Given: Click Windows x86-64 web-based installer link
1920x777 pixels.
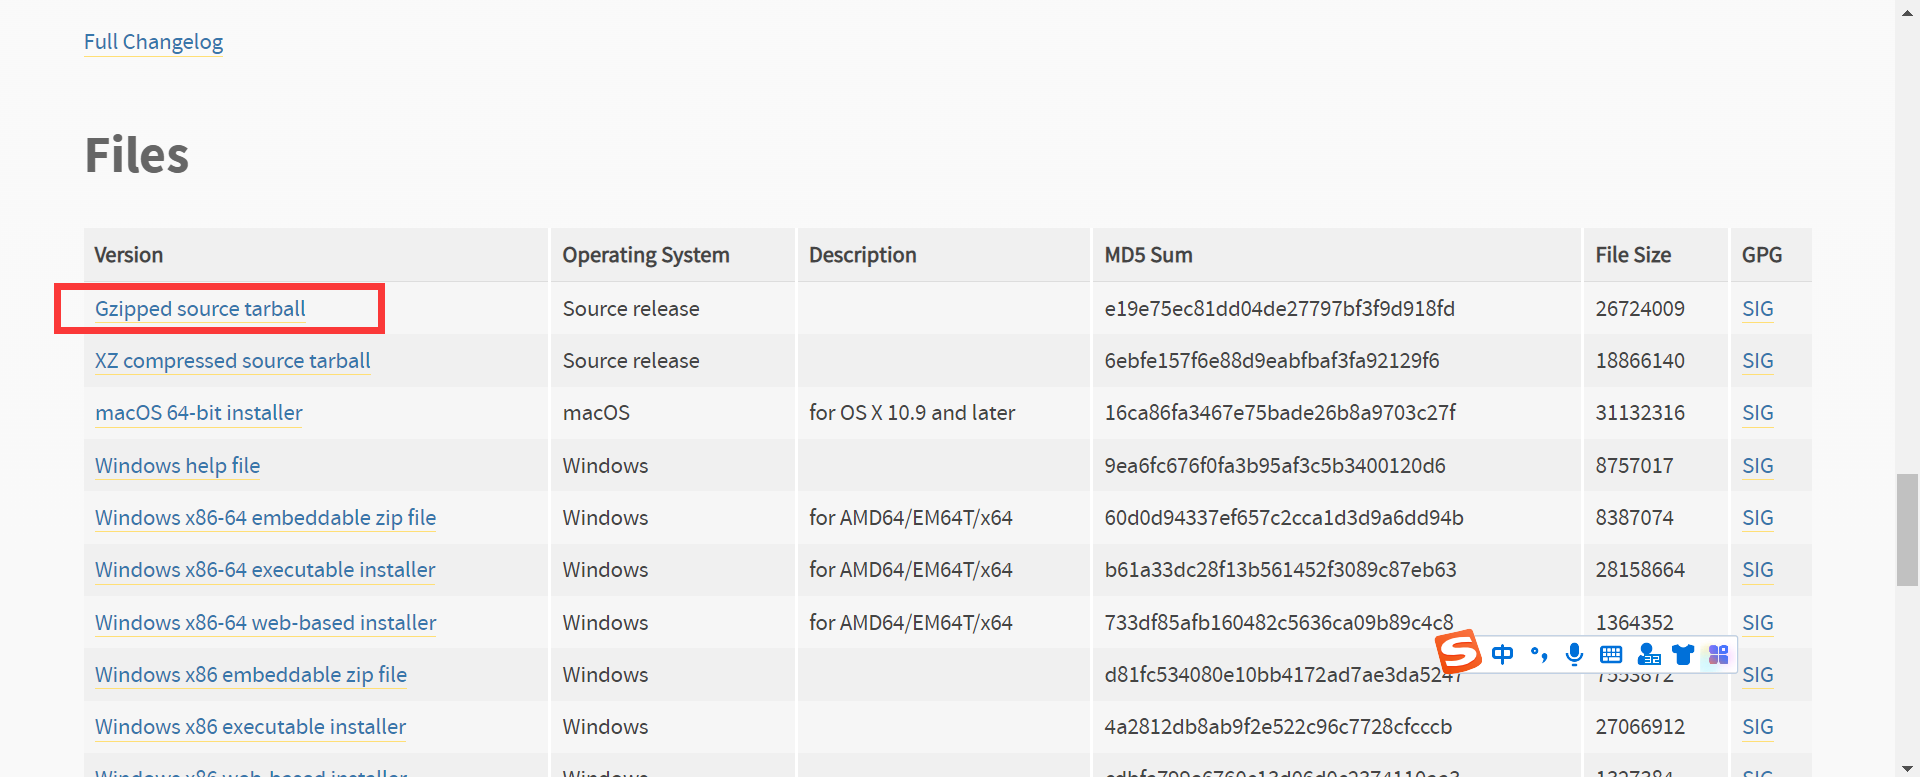Looking at the screenshot, I should (x=265, y=623).
